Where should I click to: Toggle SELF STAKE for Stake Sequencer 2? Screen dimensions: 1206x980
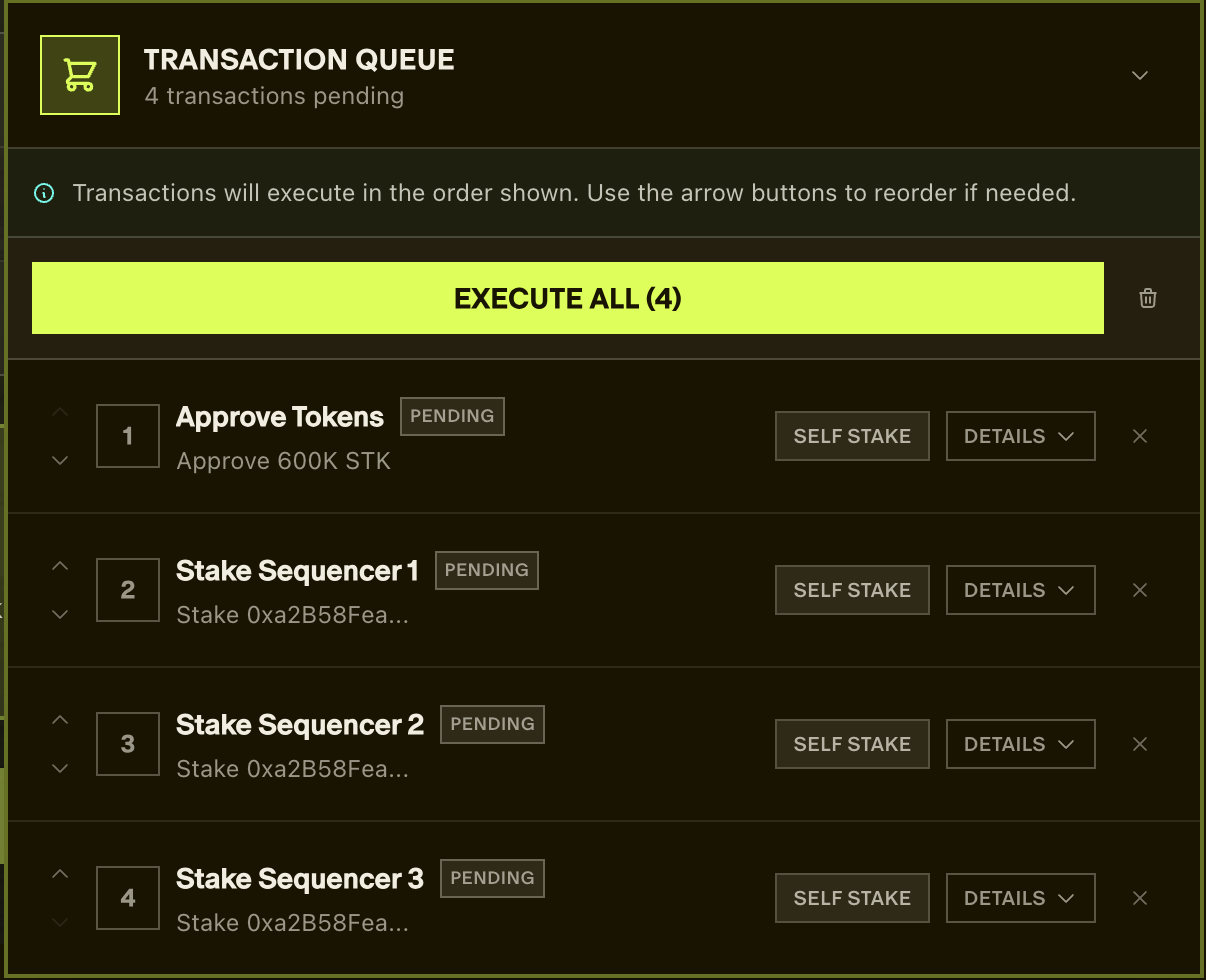[x=852, y=744]
